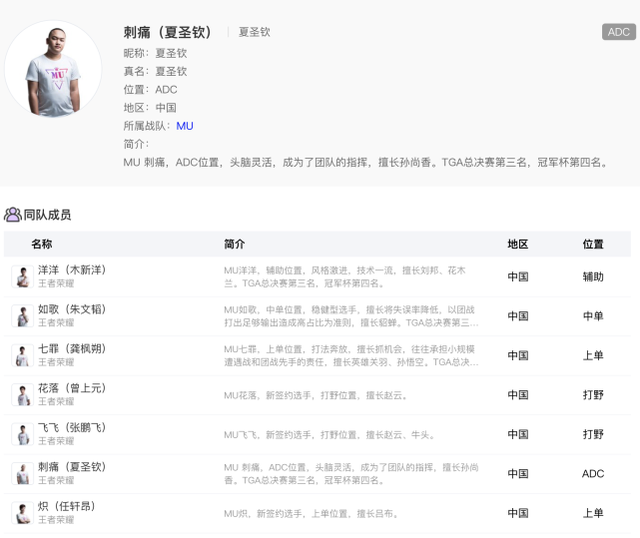Select the 如歌（朱文韬）name link
Image resolution: width=640 pixels, height=538 pixels.
pos(72,309)
